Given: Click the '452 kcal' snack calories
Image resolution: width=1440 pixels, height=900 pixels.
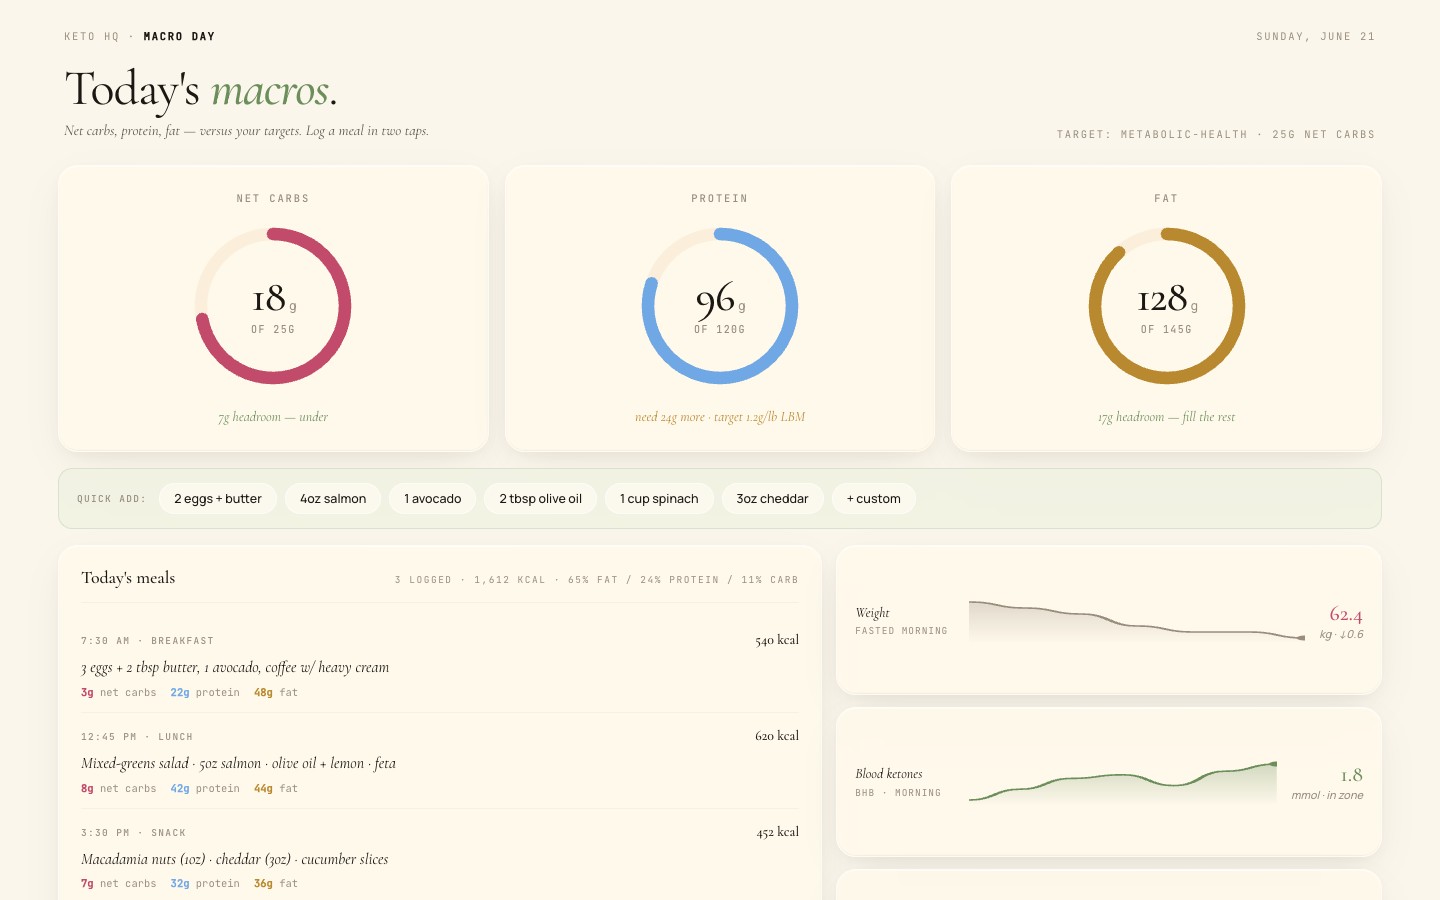Looking at the screenshot, I should (778, 832).
